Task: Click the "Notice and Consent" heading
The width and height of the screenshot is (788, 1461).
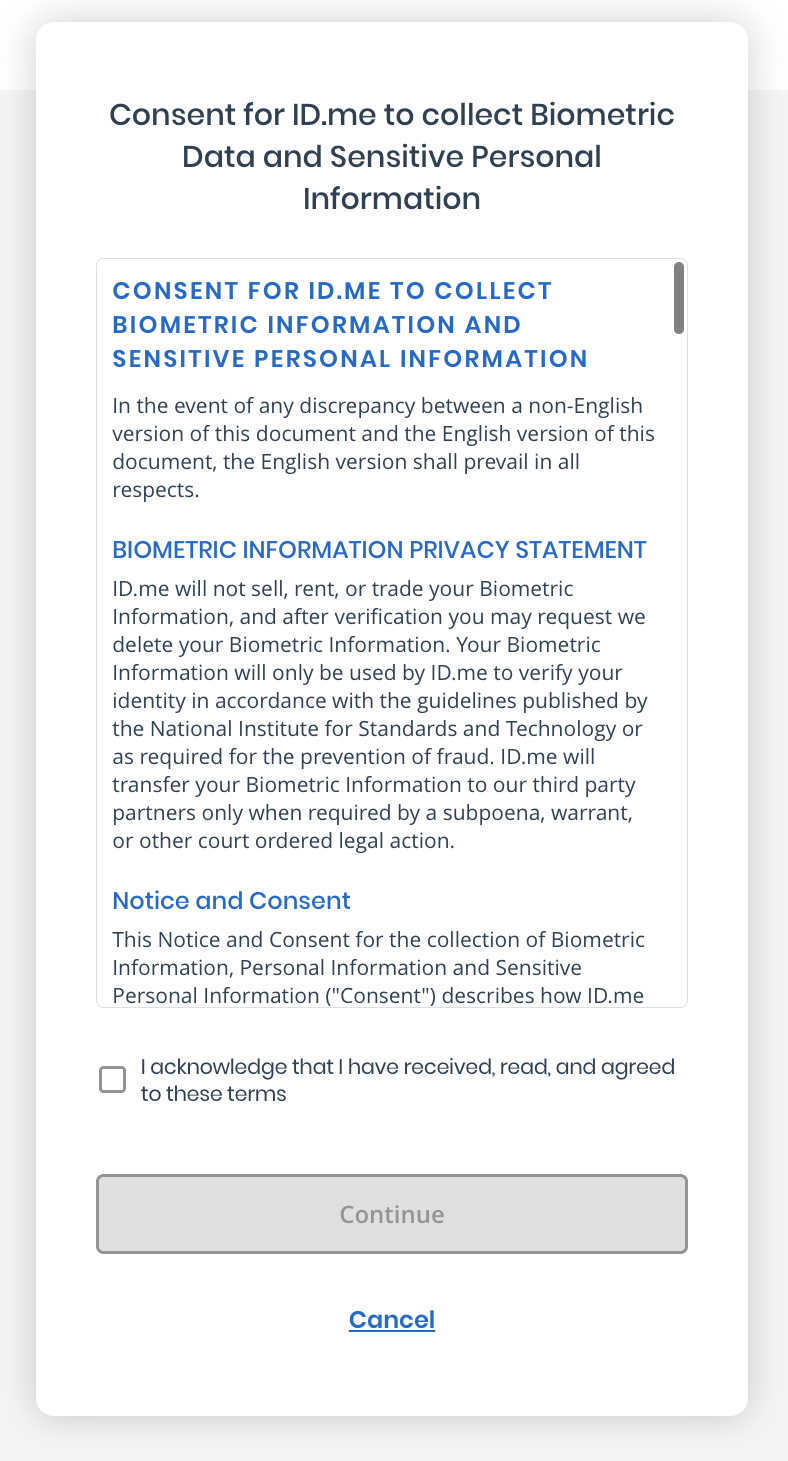Action: point(232,901)
